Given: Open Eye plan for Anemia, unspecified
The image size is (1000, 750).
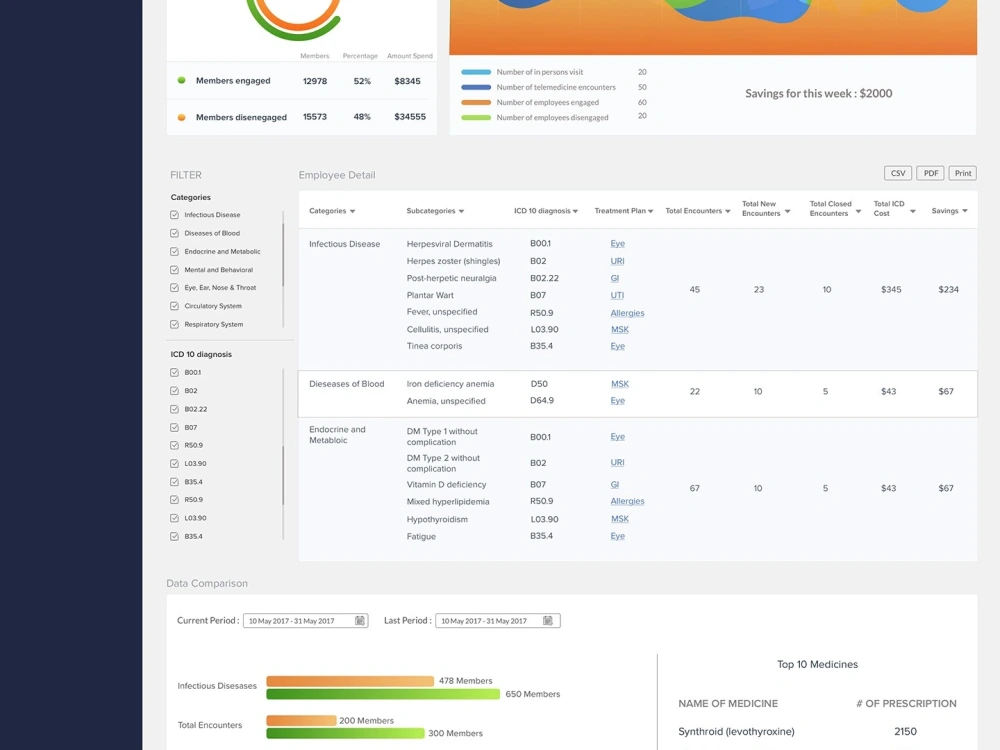Looking at the screenshot, I should [x=617, y=401].
